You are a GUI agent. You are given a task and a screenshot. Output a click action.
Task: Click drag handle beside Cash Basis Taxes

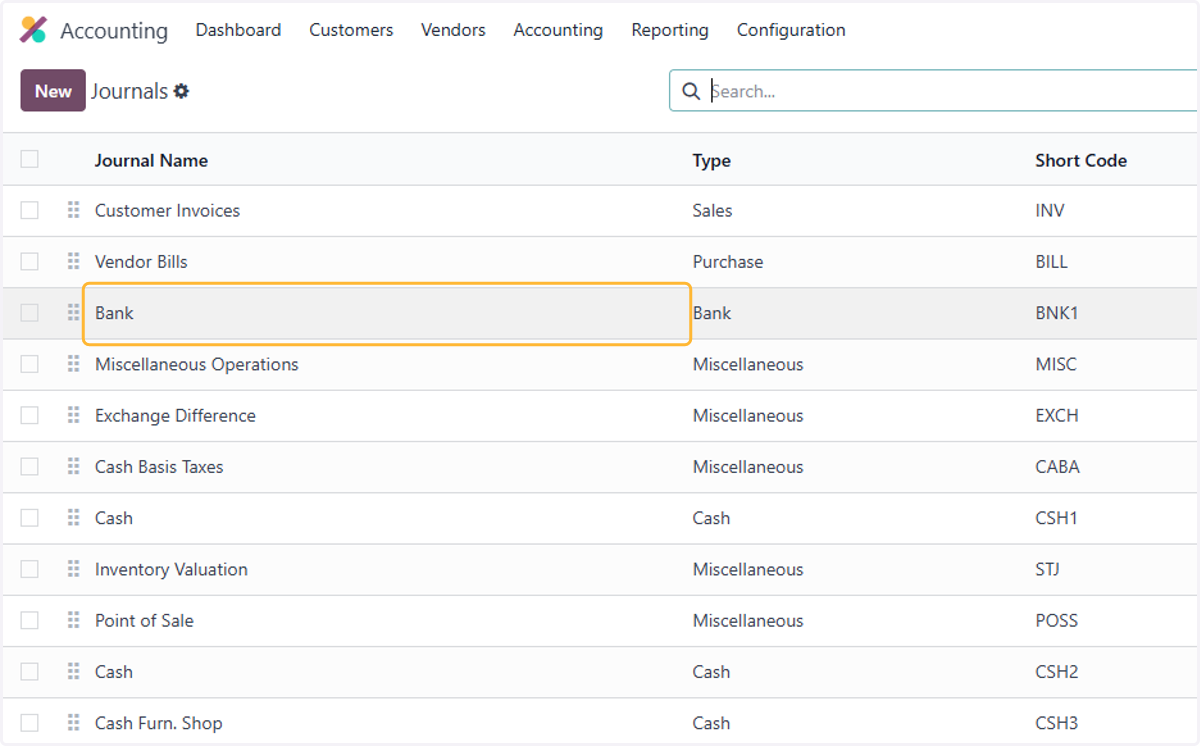[x=73, y=466]
